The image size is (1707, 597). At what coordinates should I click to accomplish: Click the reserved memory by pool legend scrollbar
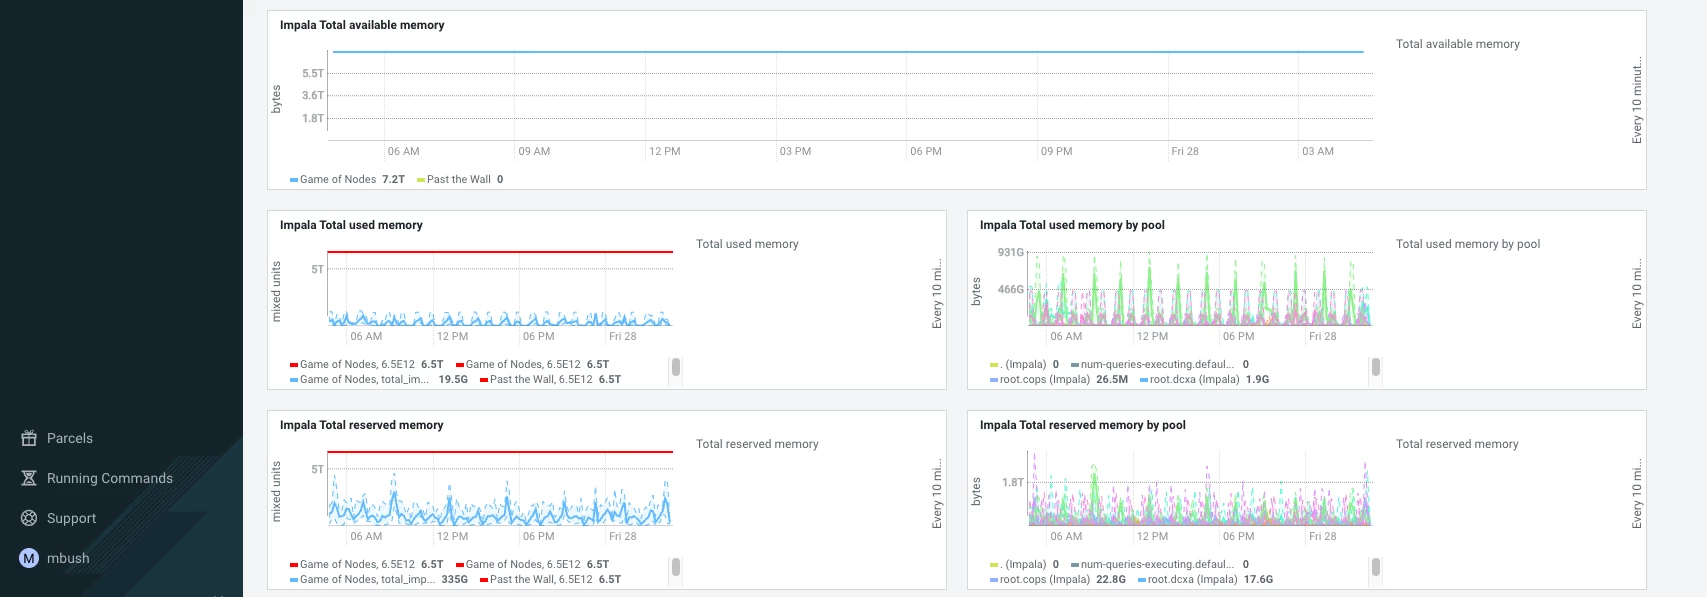click(x=1376, y=567)
